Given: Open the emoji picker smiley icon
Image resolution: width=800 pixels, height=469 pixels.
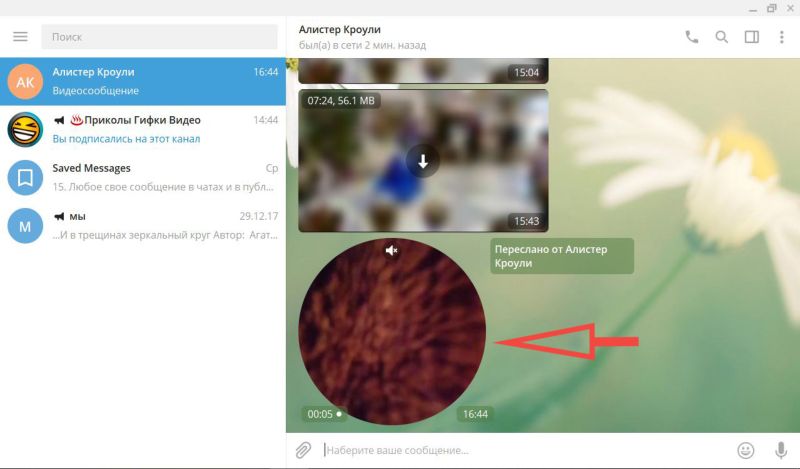Looking at the screenshot, I should (x=746, y=450).
